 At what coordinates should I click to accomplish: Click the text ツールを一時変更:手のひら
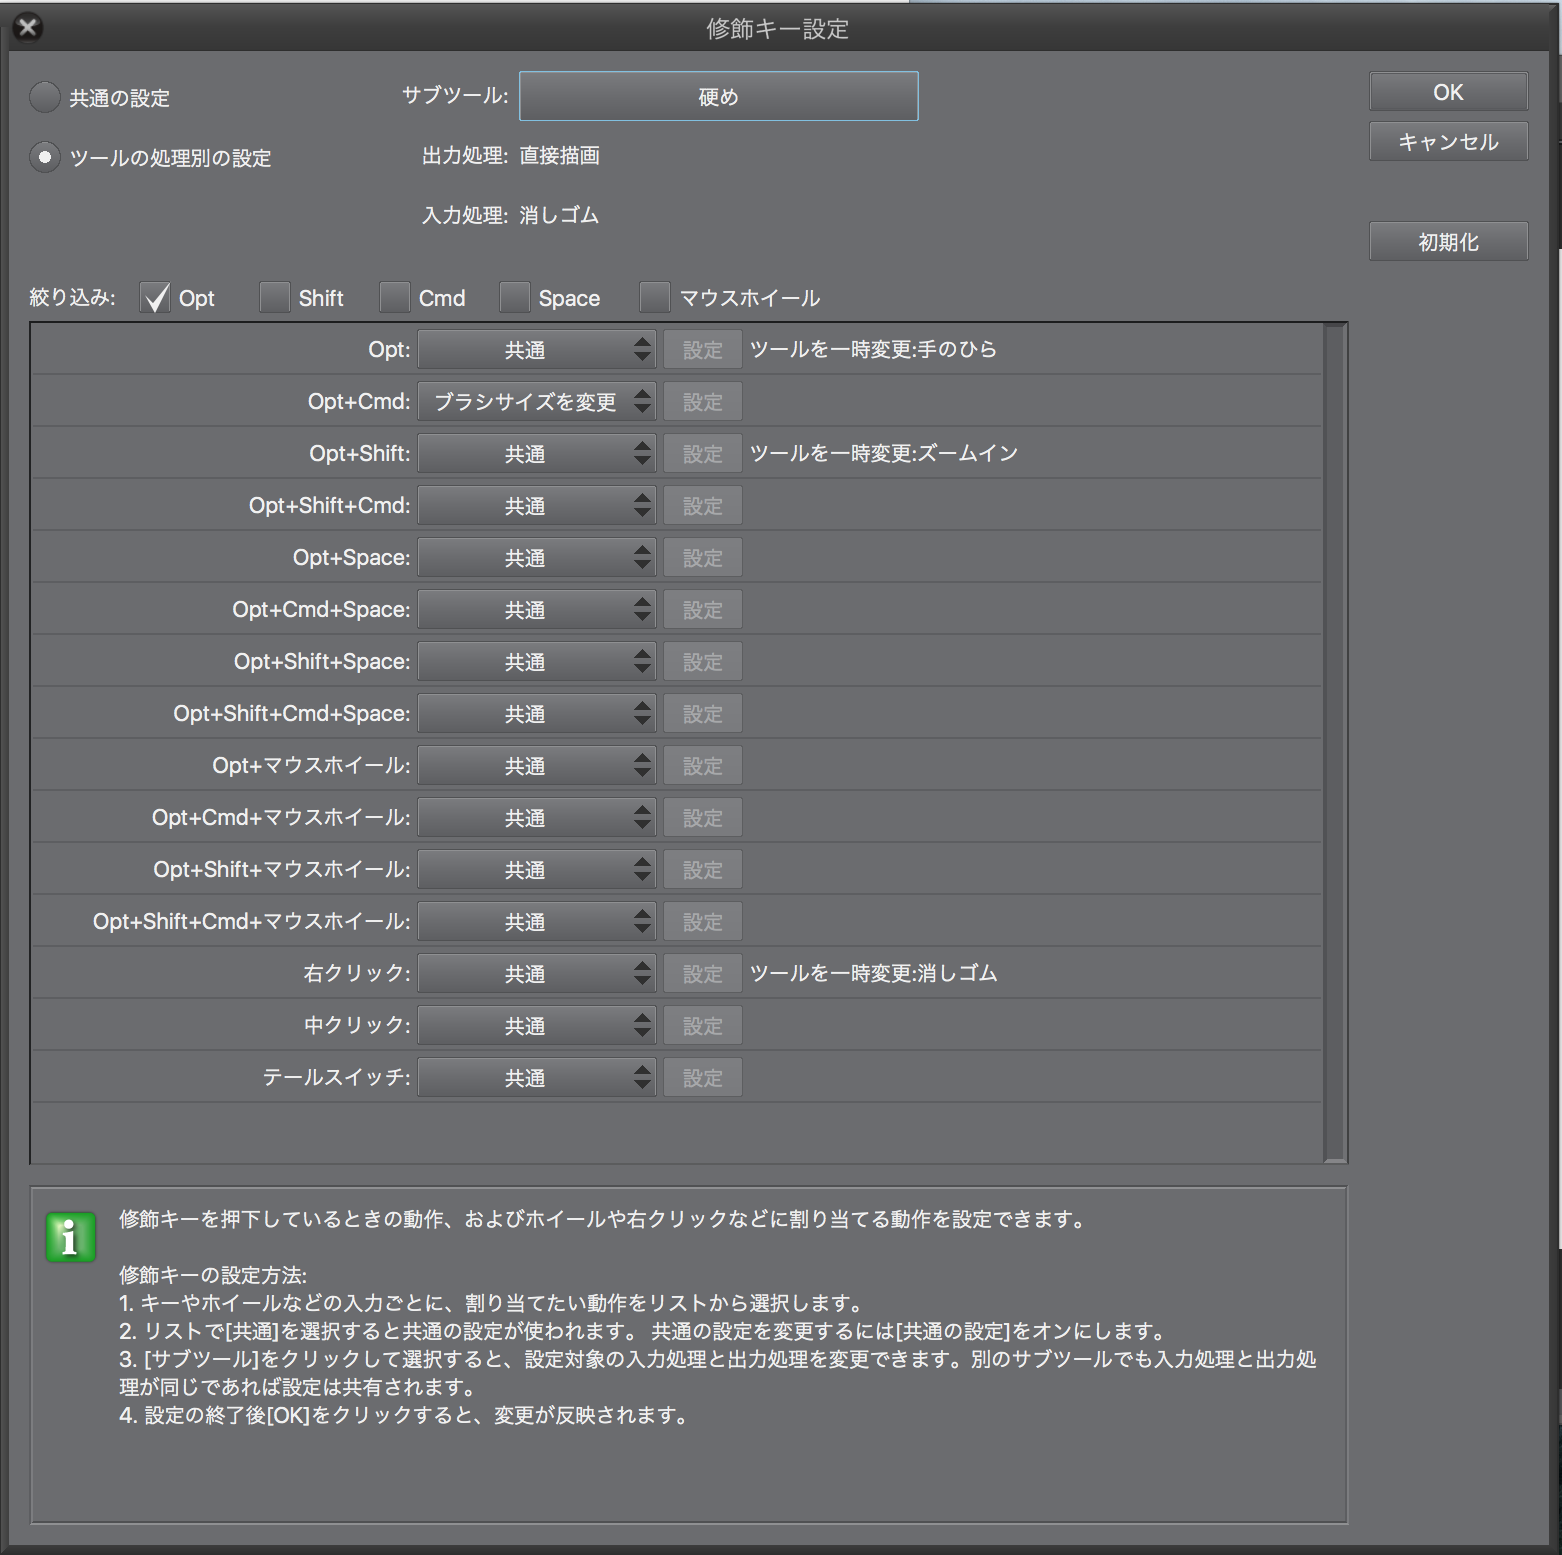pyautogui.click(x=873, y=350)
